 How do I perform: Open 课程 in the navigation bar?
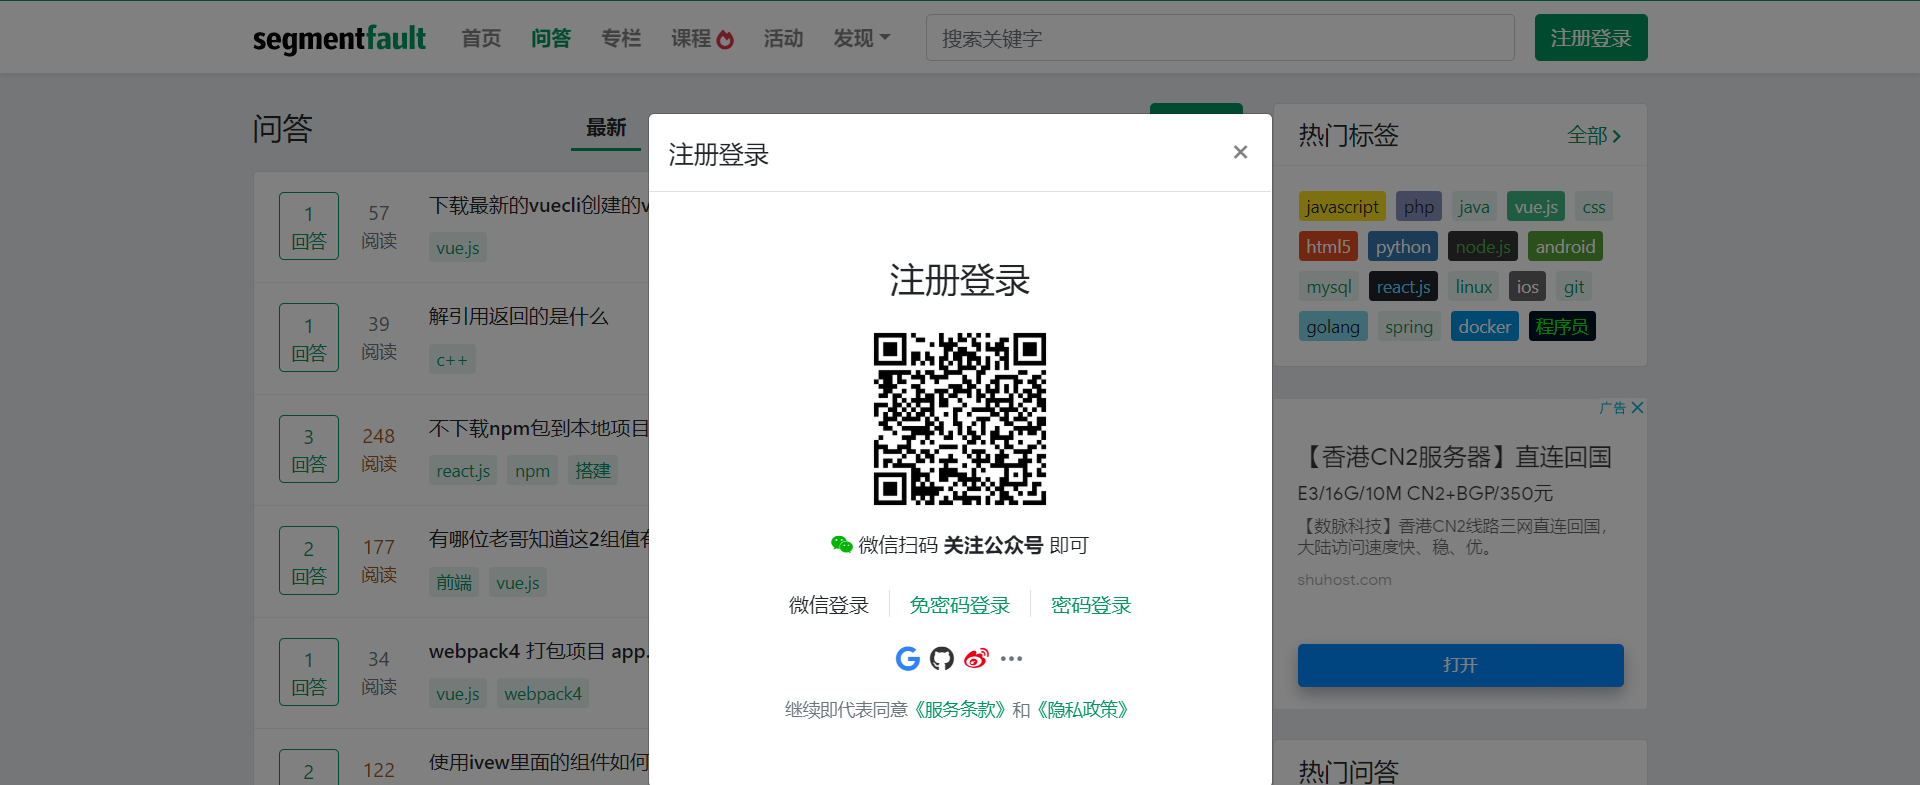point(691,38)
